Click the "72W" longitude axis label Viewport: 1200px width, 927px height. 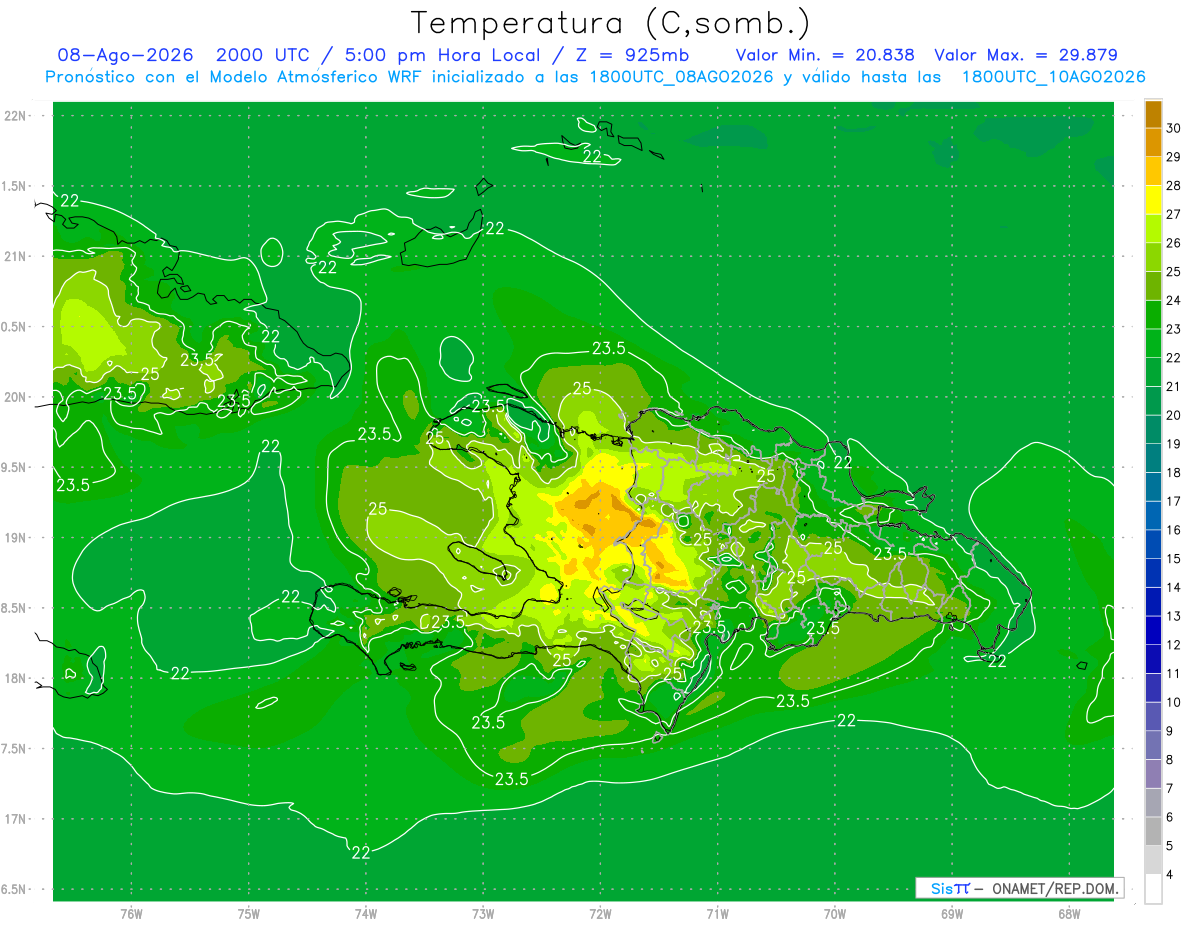600,914
